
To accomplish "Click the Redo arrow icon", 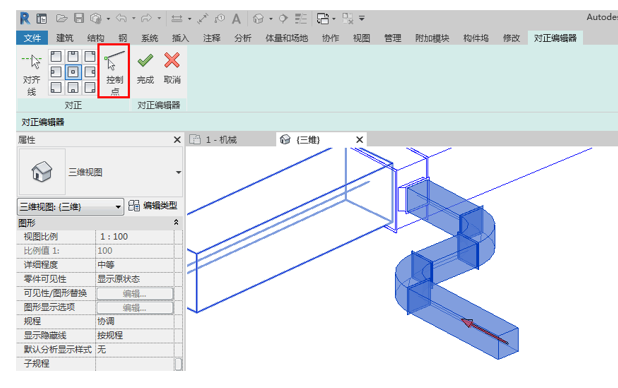I will 146,18.
